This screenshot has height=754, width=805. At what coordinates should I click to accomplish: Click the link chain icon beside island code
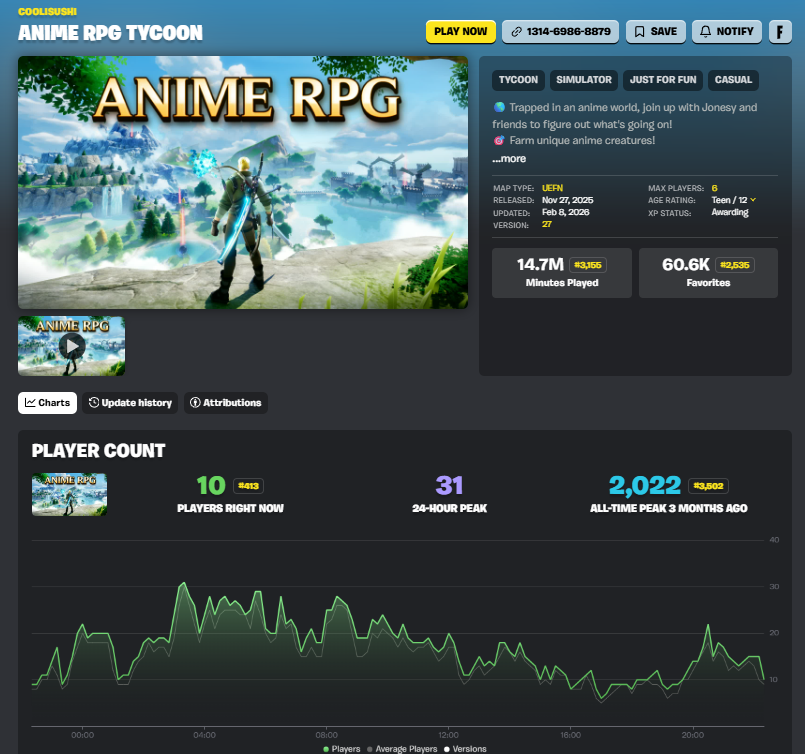pyautogui.click(x=516, y=32)
